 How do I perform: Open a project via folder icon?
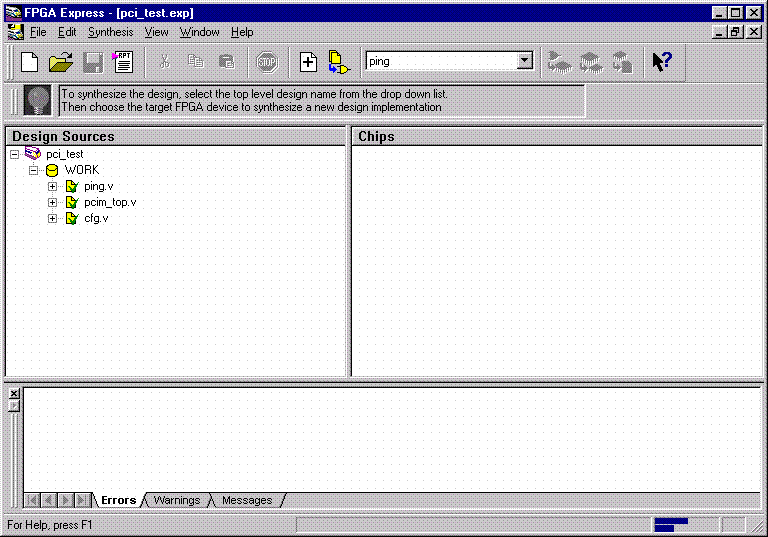pos(61,62)
